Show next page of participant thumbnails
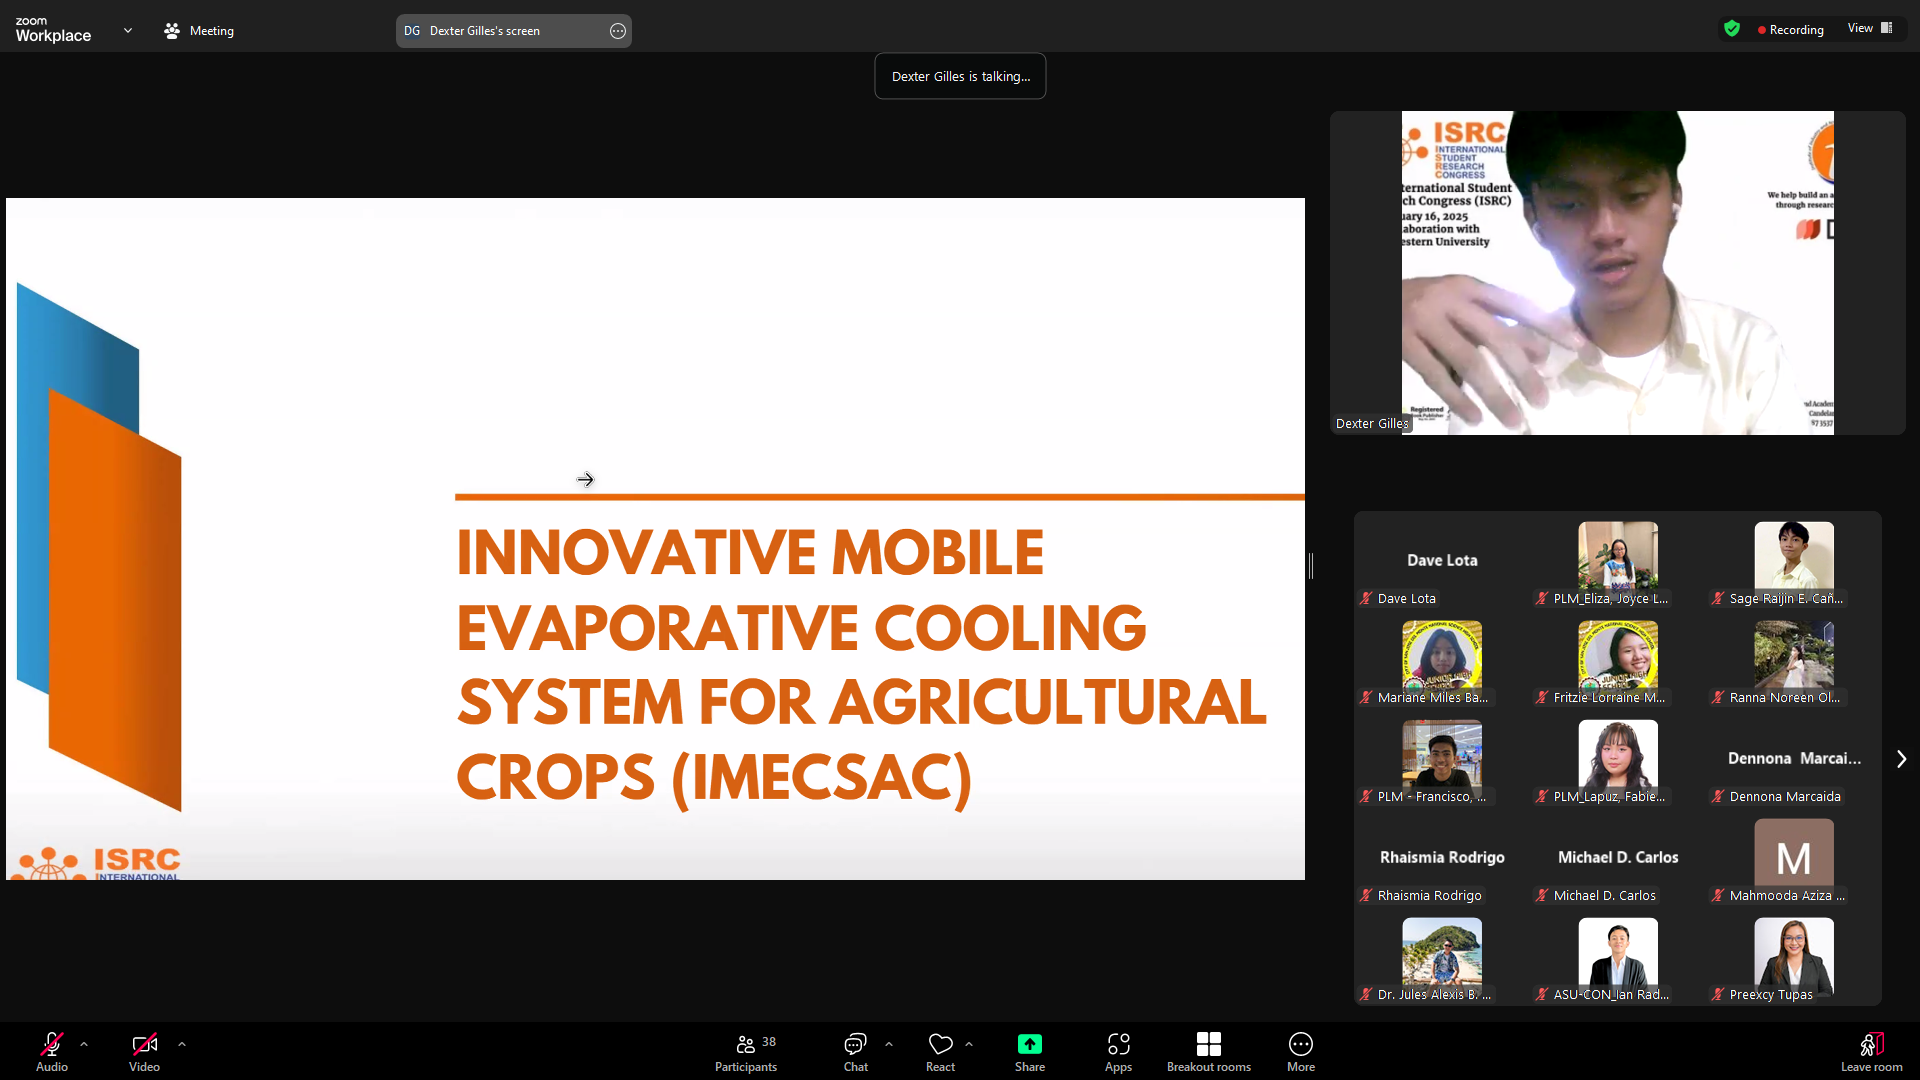The image size is (1920, 1080). [x=1901, y=759]
